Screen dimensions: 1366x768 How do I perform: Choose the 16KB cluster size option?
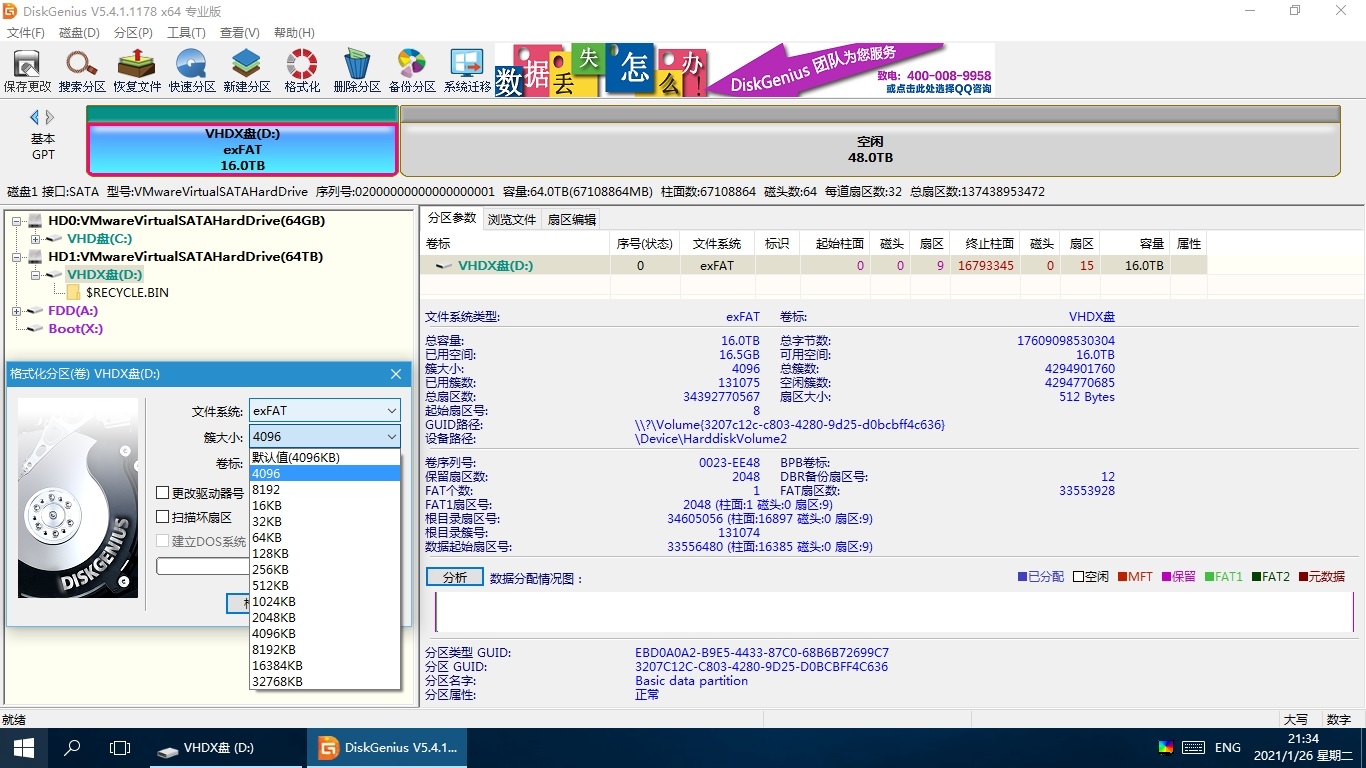point(324,506)
